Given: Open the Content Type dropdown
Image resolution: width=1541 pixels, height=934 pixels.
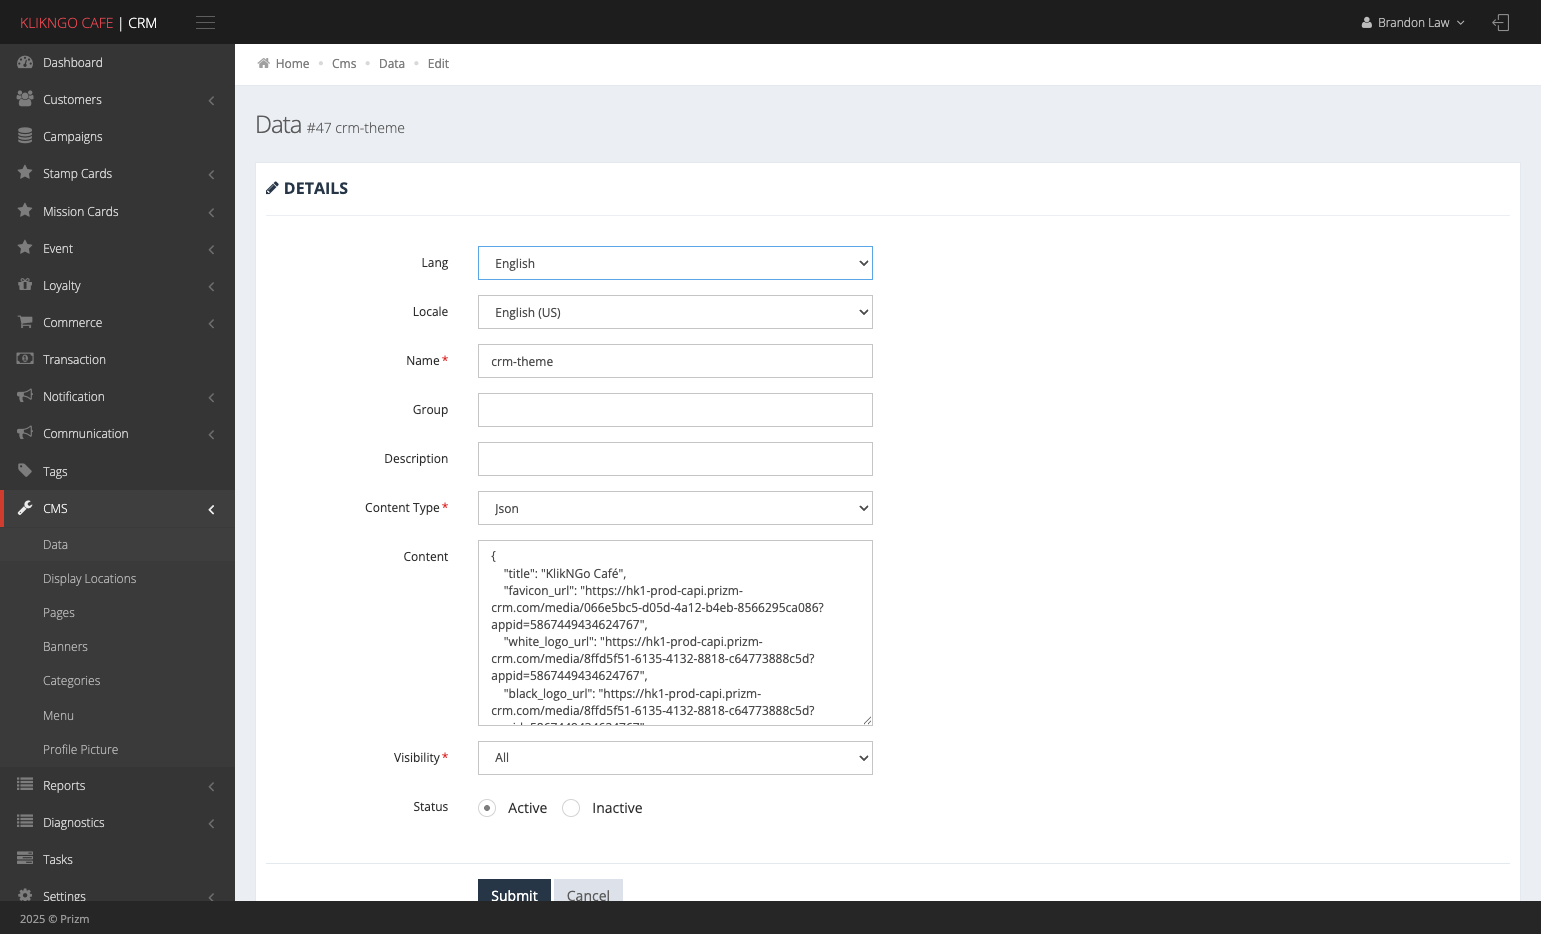Looking at the screenshot, I should [675, 508].
